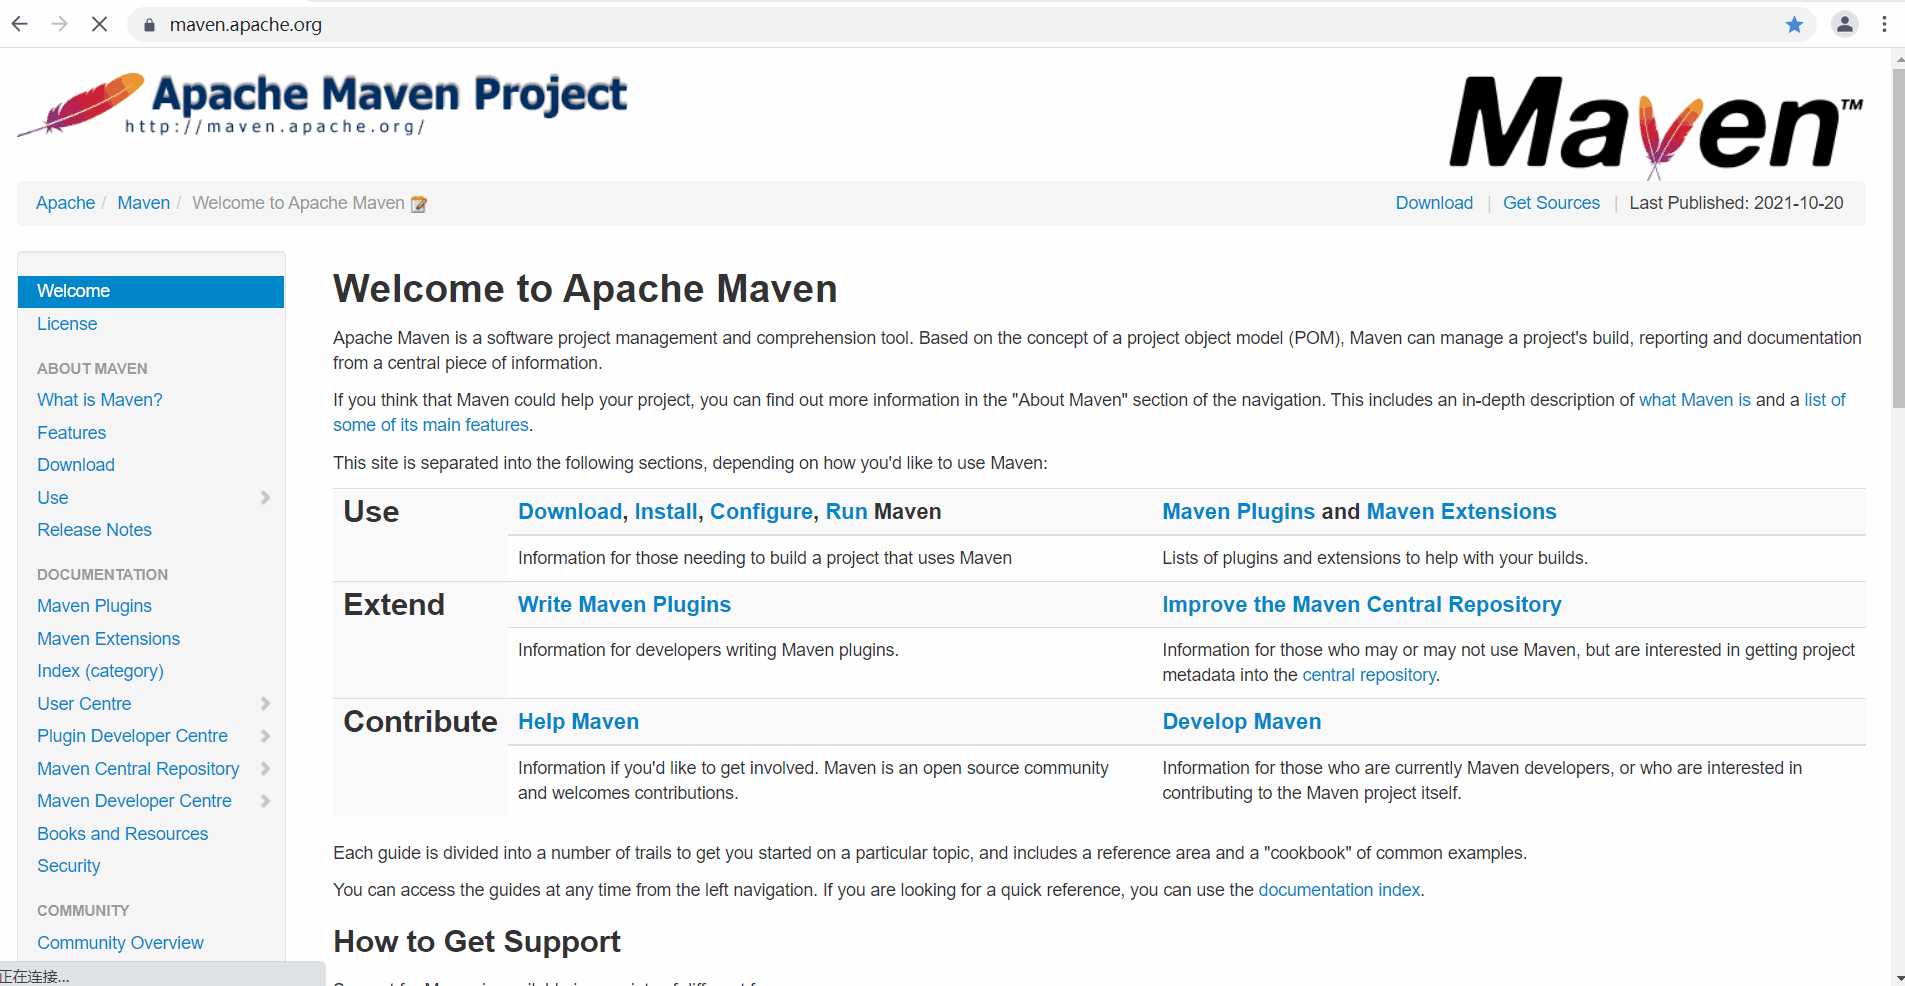Open Maven Plugins heading link in table
Viewport: 1905px width, 986px height.
click(1238, 512)
